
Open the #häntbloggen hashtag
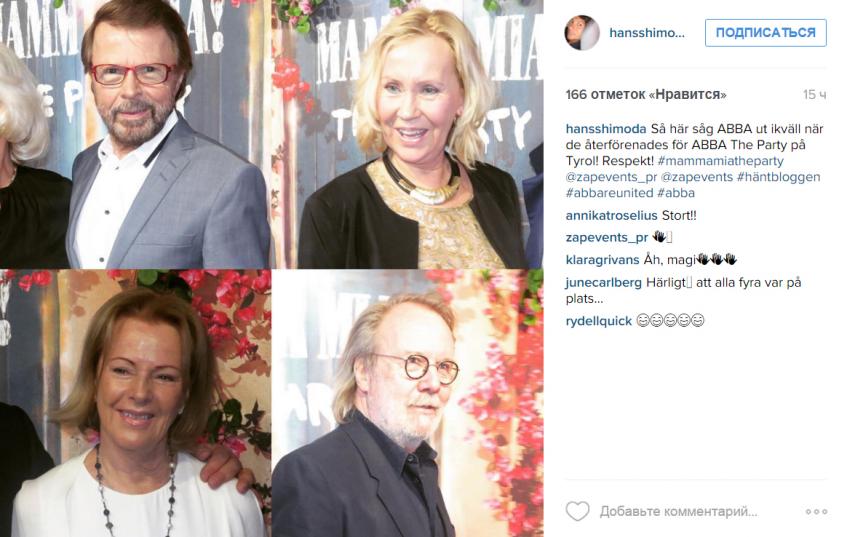point(778,177)
